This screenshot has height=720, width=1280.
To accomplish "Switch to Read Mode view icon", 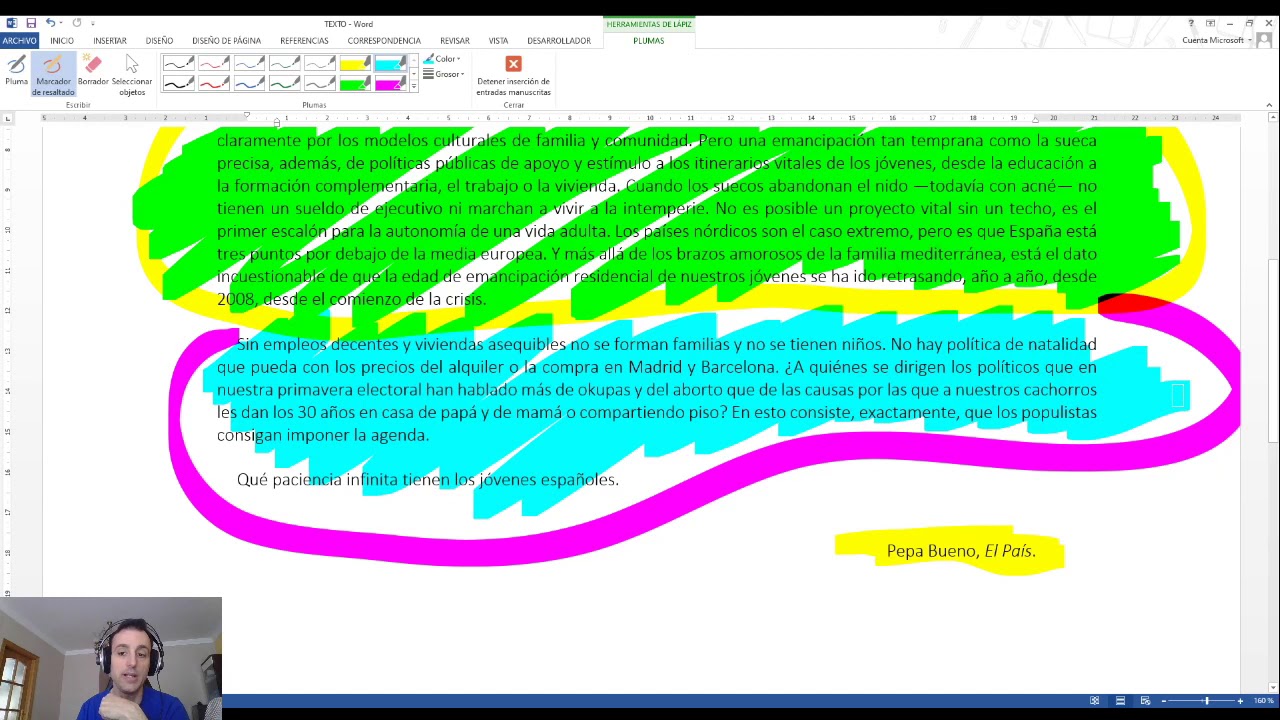I will (1095, 701).
